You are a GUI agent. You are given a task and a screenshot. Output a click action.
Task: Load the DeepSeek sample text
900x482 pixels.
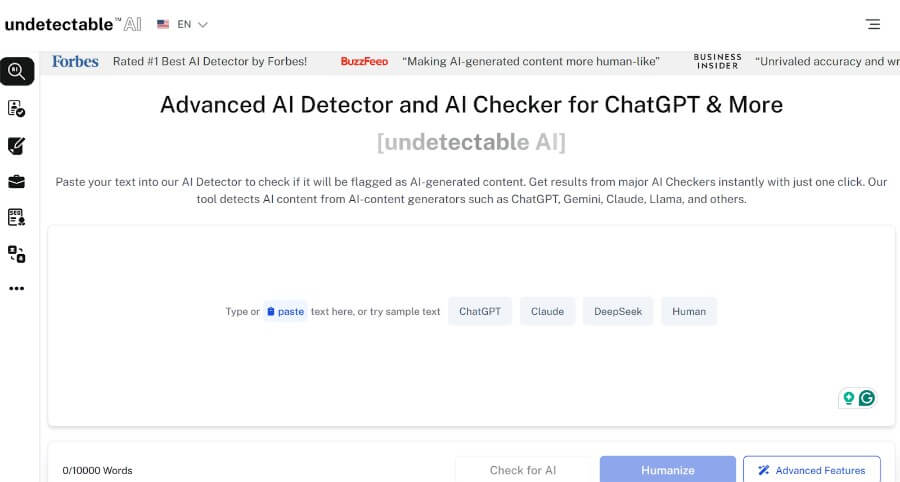coord(618,312)
